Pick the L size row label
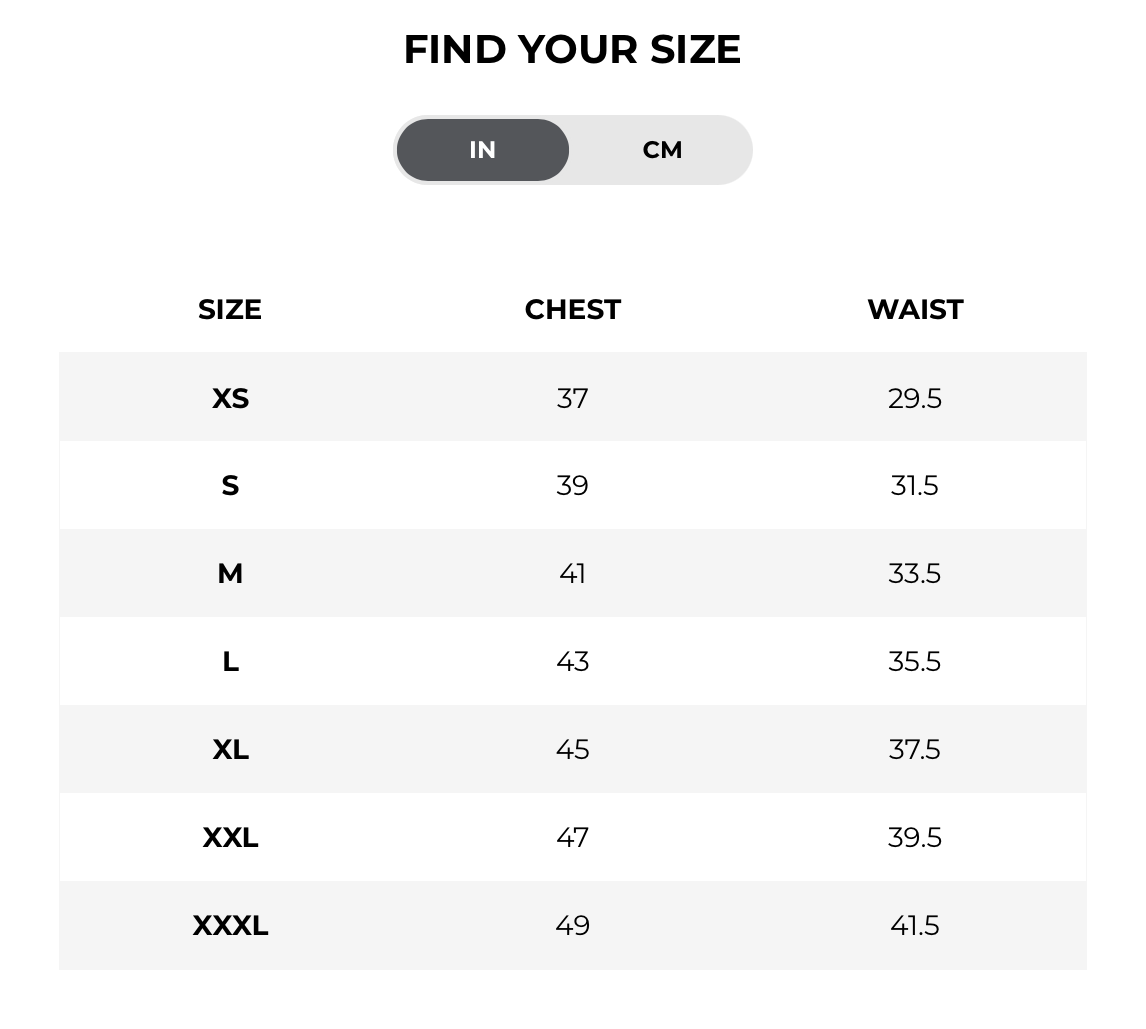The height and width of the screenshot is (1029, 1146). (x=230, y=662)
